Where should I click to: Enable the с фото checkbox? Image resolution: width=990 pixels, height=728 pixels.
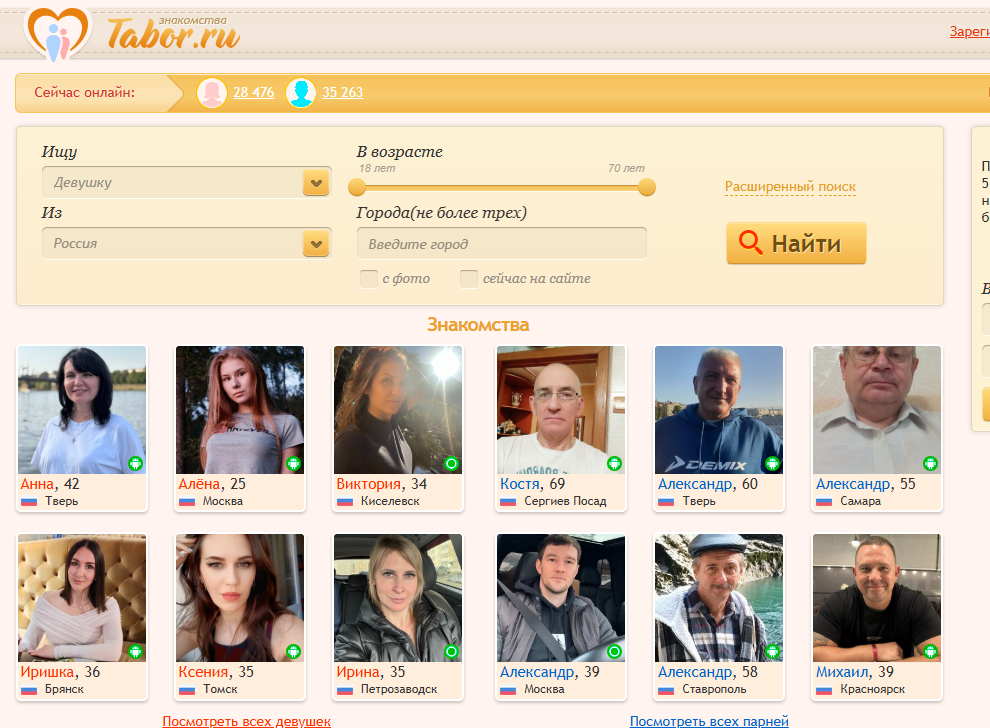point(369,278)
